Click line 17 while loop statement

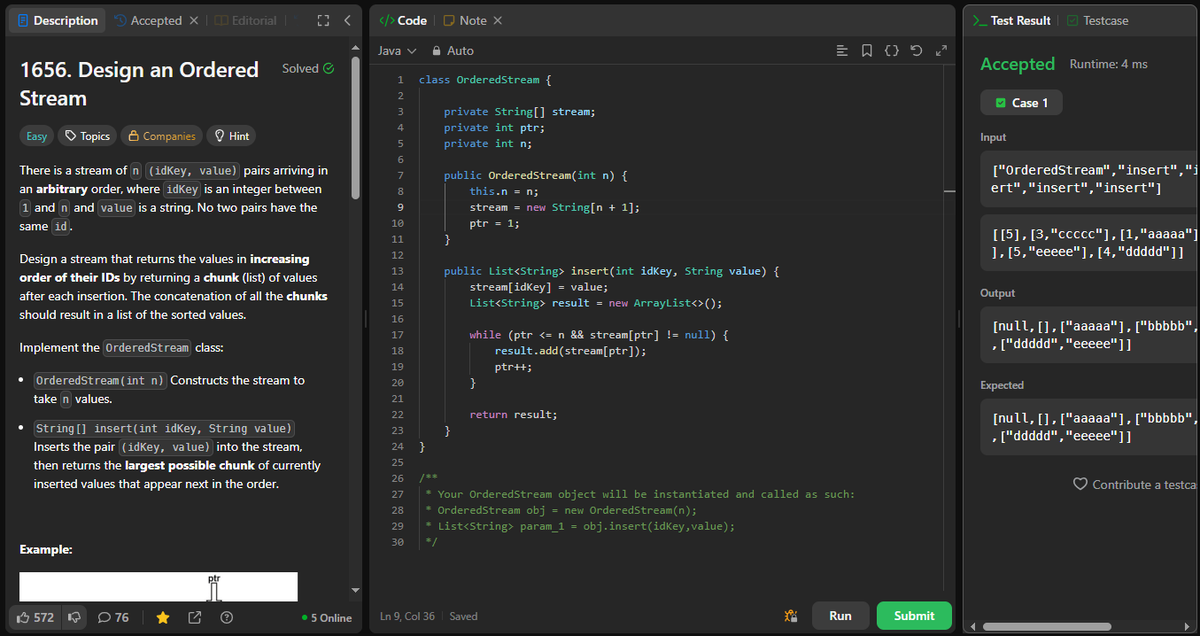click(598, 334)
